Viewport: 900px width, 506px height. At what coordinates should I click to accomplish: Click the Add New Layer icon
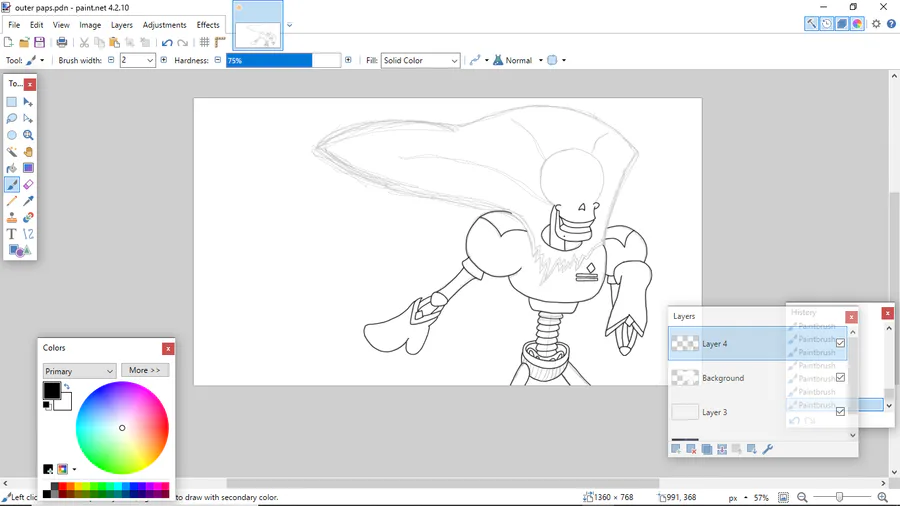coord(676,450)
